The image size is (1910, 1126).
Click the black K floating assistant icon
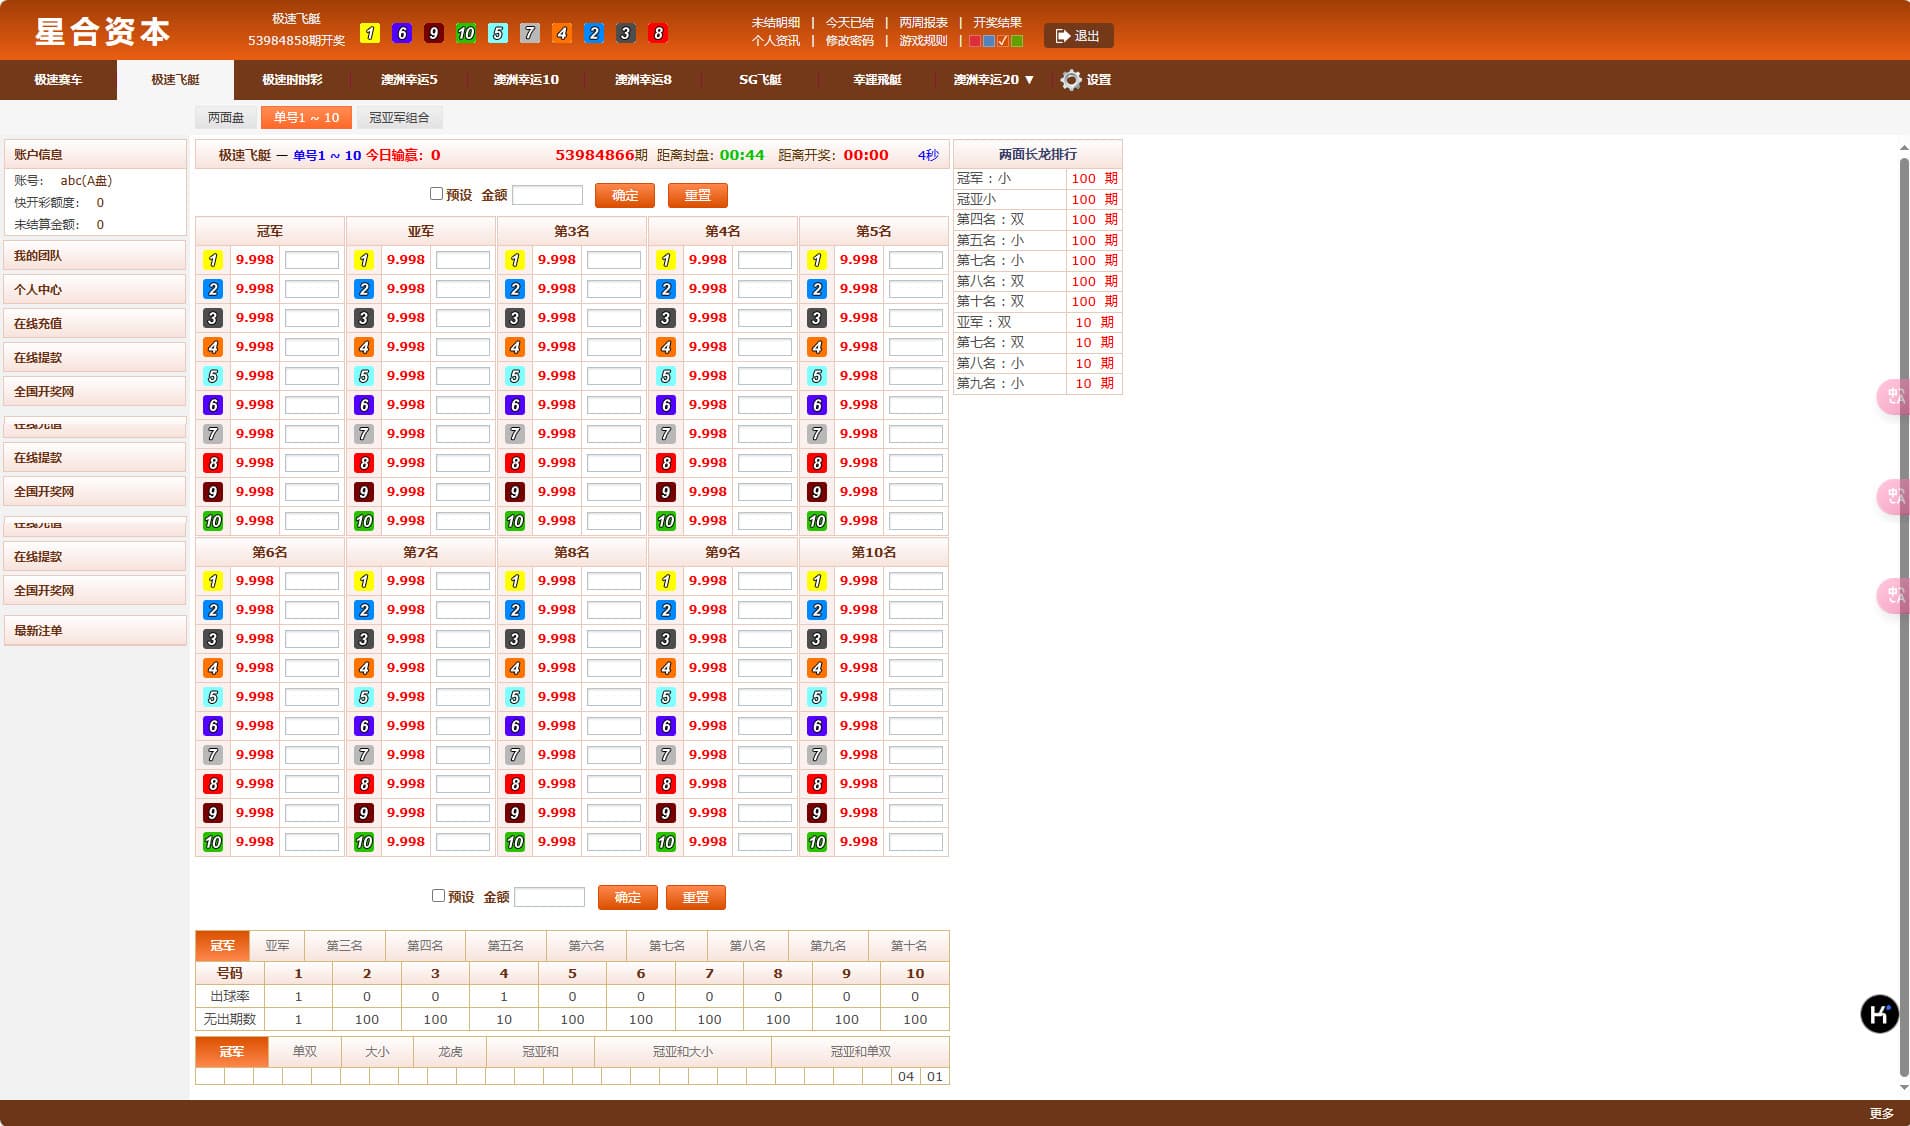pos(1878,1014)
